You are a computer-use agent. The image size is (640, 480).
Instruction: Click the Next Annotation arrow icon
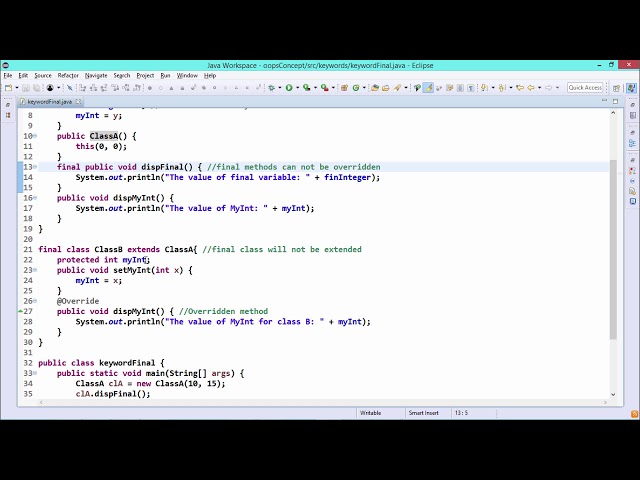click(x=484, y=88)
